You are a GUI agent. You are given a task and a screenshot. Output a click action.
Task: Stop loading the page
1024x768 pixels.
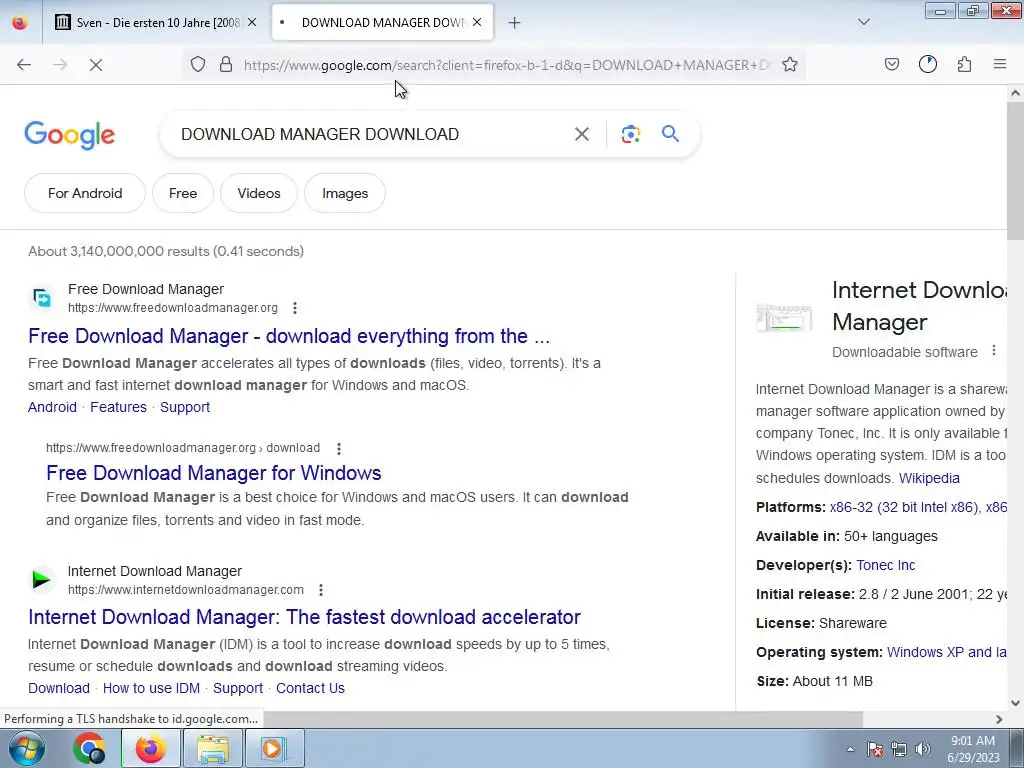(x=96, y=64)
